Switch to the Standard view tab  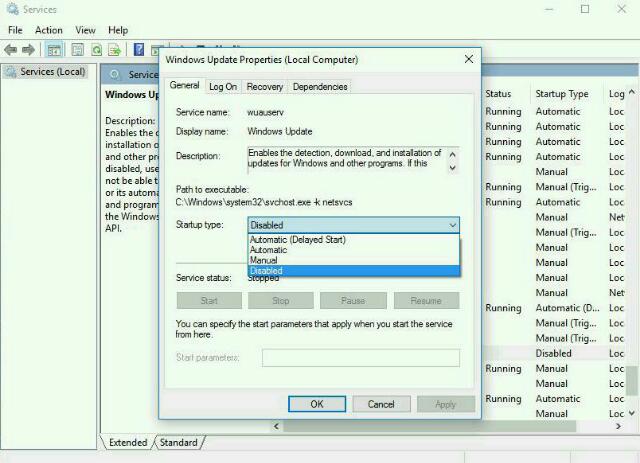coord(178,442)
